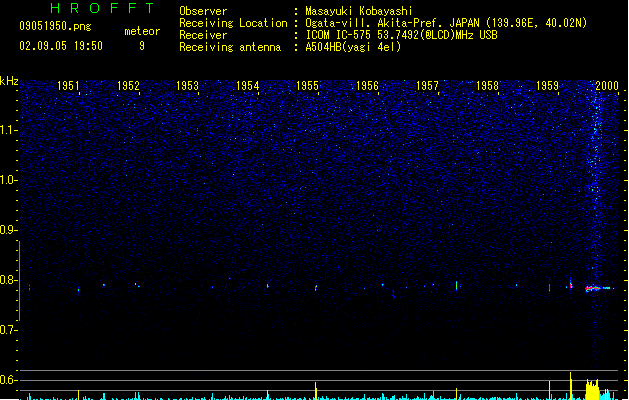Viewport: 629px width, 400px height.
Task: Click the 0.6 kHz axis label
Action: [x=8, y=380]
